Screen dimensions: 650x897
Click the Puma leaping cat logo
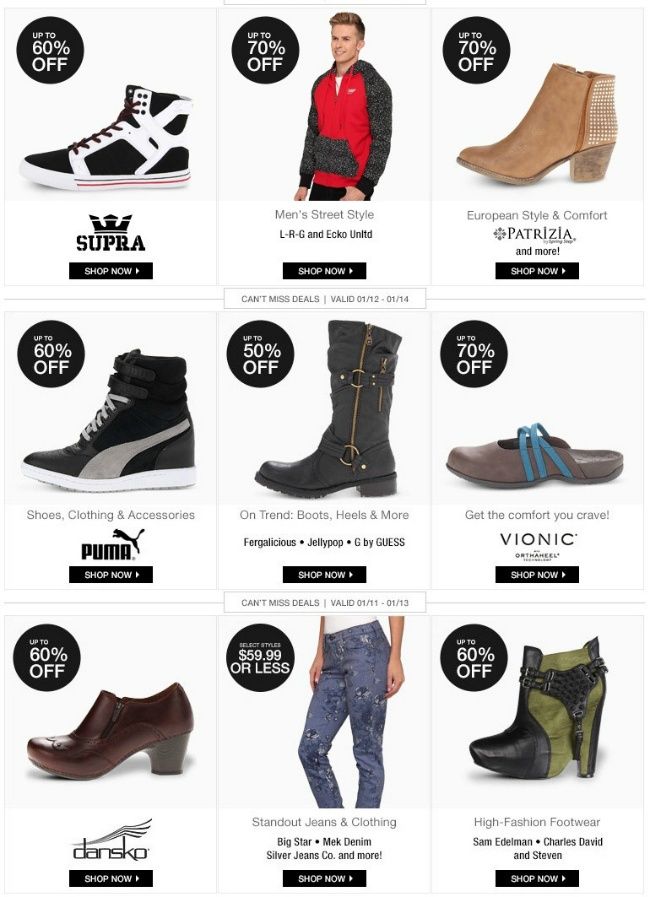[112, 545]
